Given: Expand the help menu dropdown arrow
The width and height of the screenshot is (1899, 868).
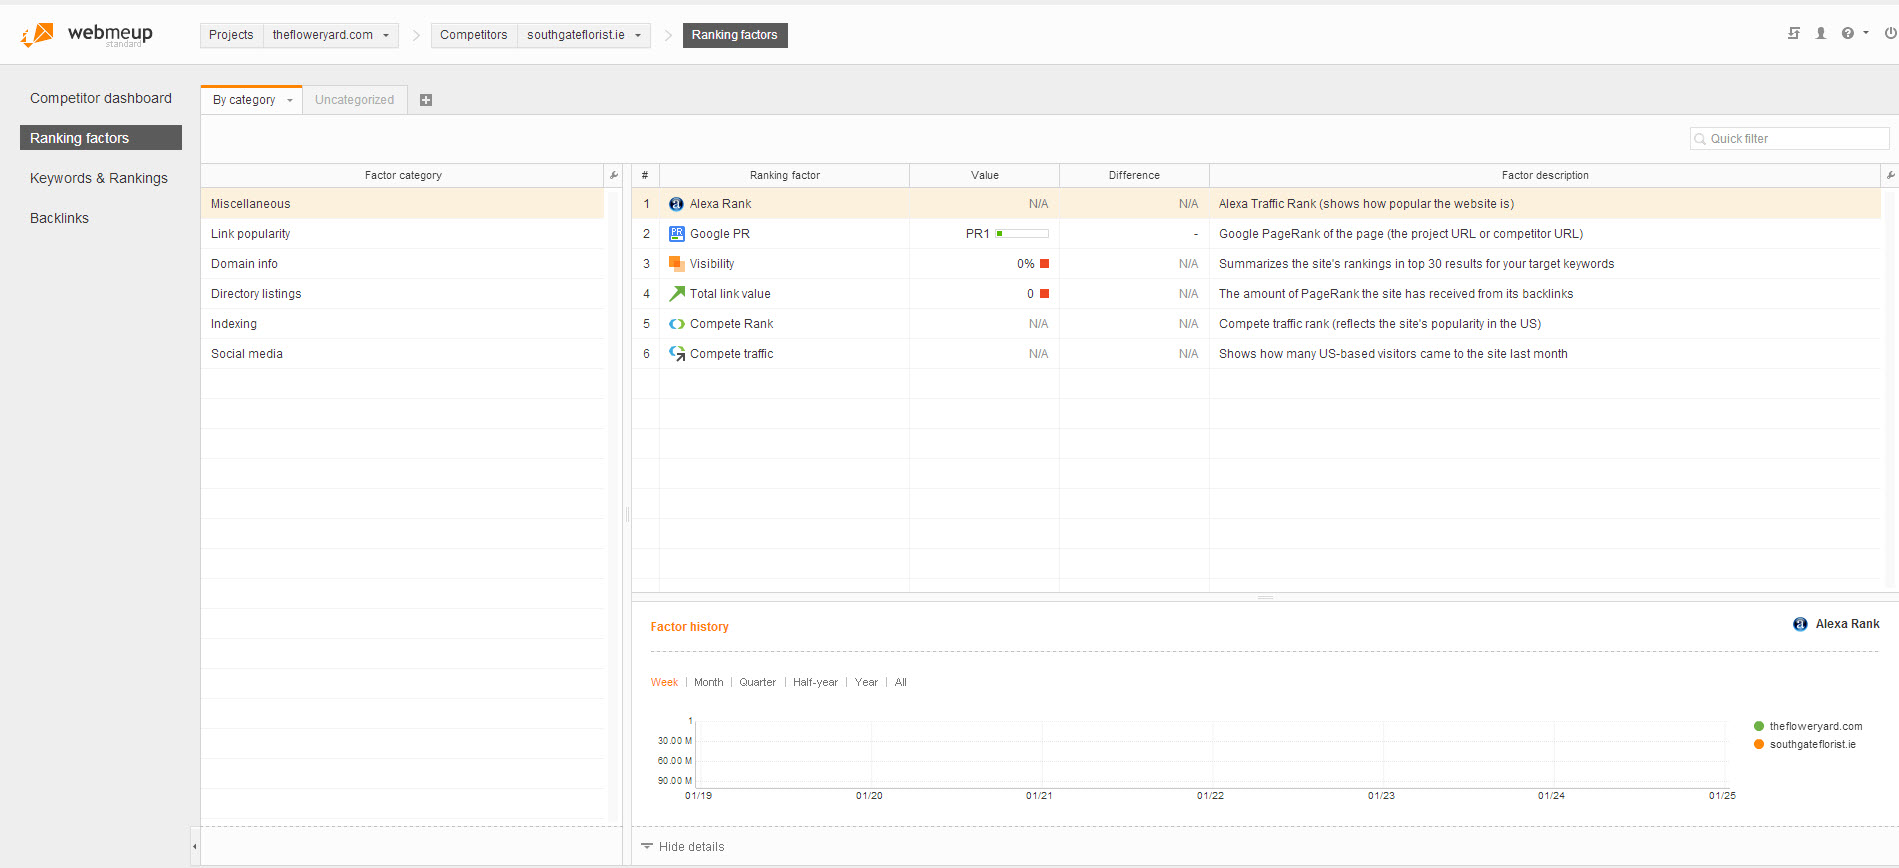Looking at the screenshot, I should coord(1866,33).
